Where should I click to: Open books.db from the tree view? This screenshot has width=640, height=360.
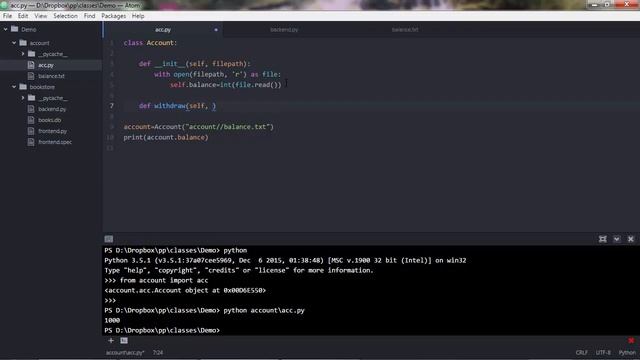point(49,120)
